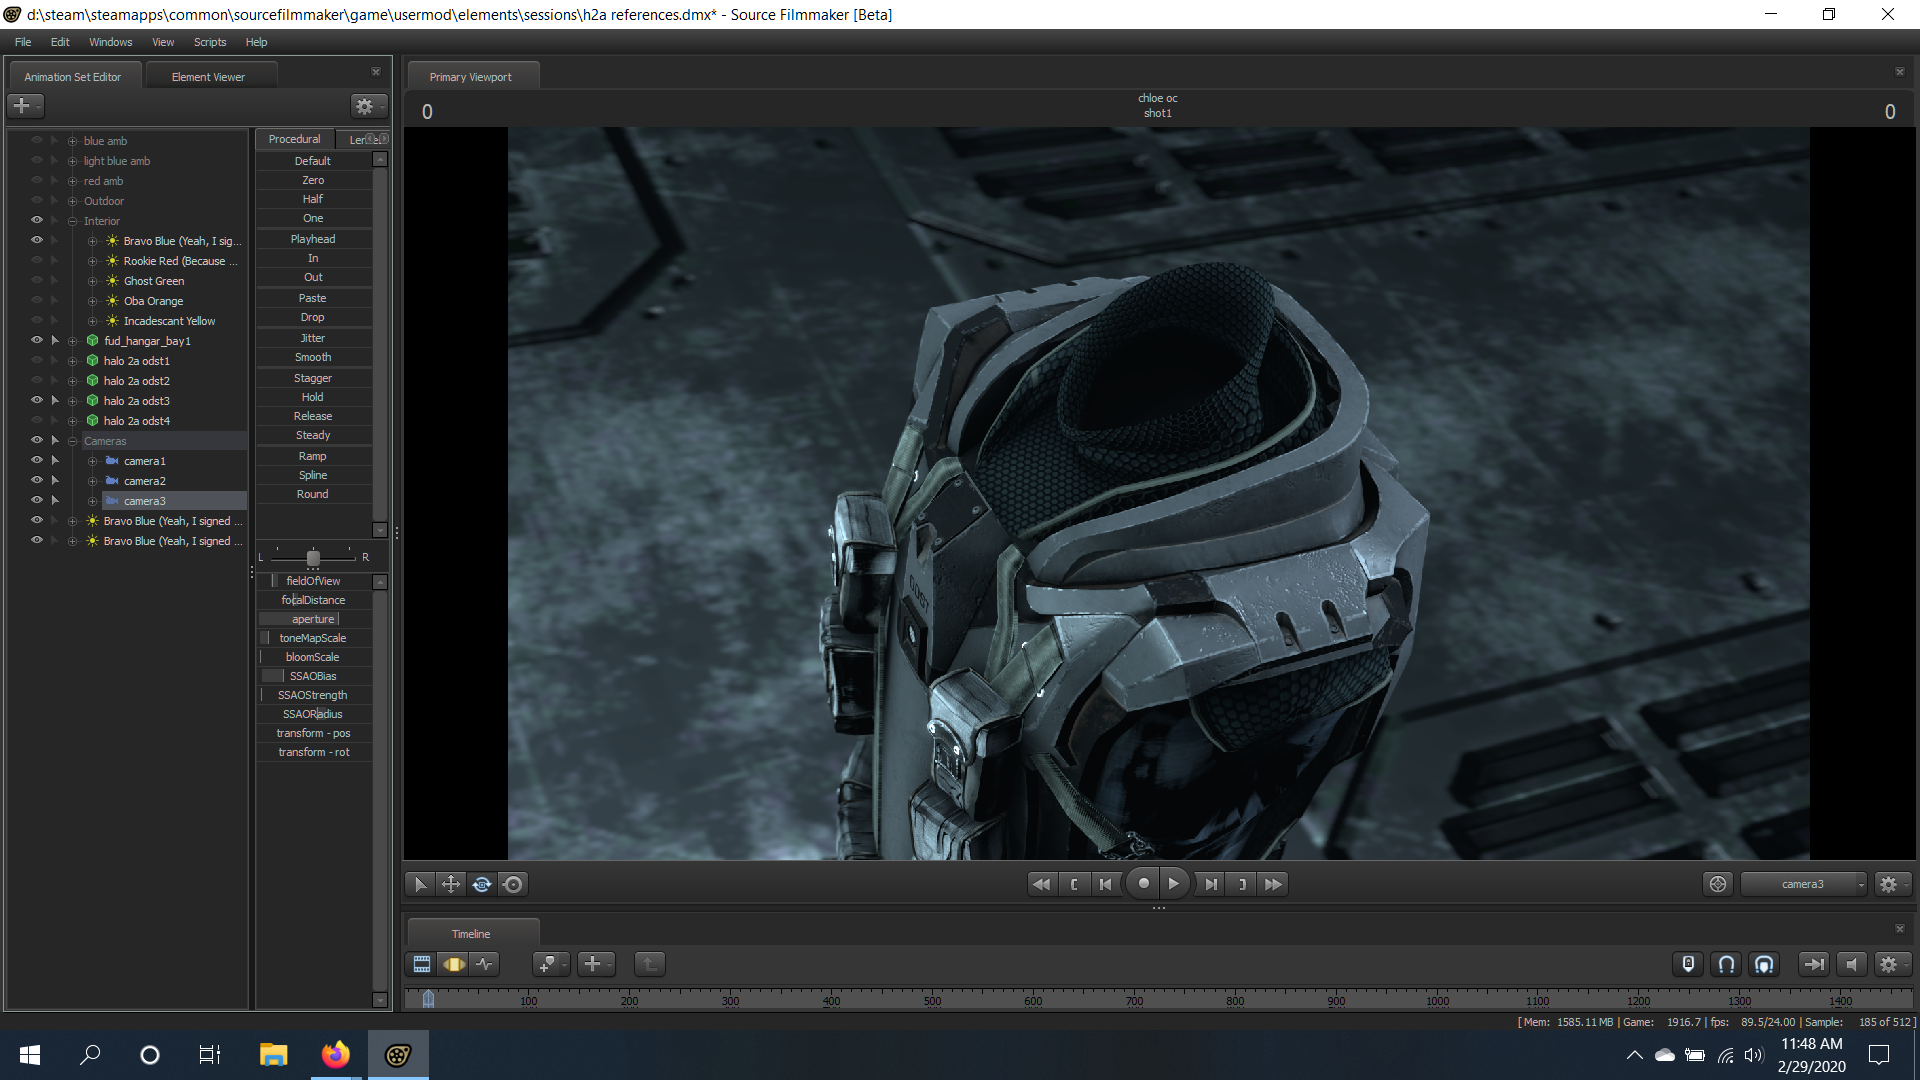Screen dimensions: 1920x1080
Task: Expand the Ghost Green light node
Action: tap(92, 281)
